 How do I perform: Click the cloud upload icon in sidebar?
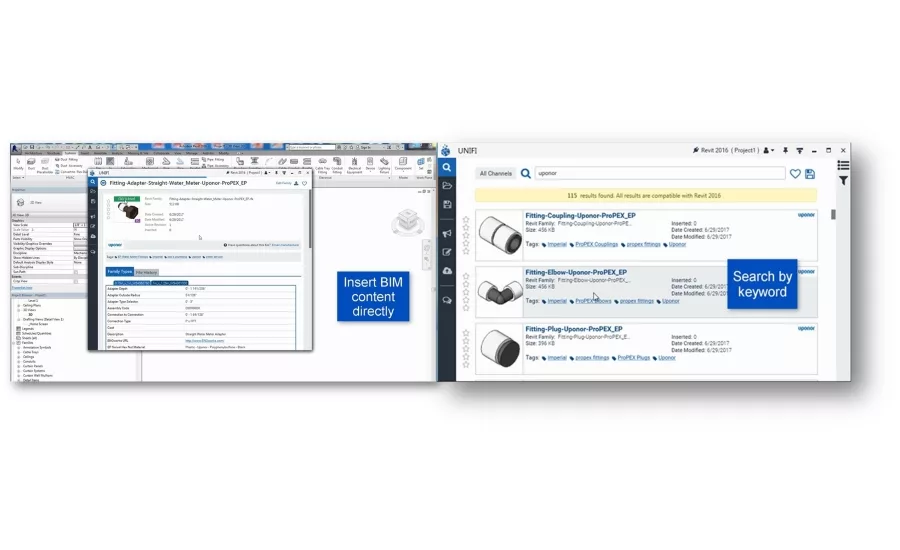(x=447, y=271)
